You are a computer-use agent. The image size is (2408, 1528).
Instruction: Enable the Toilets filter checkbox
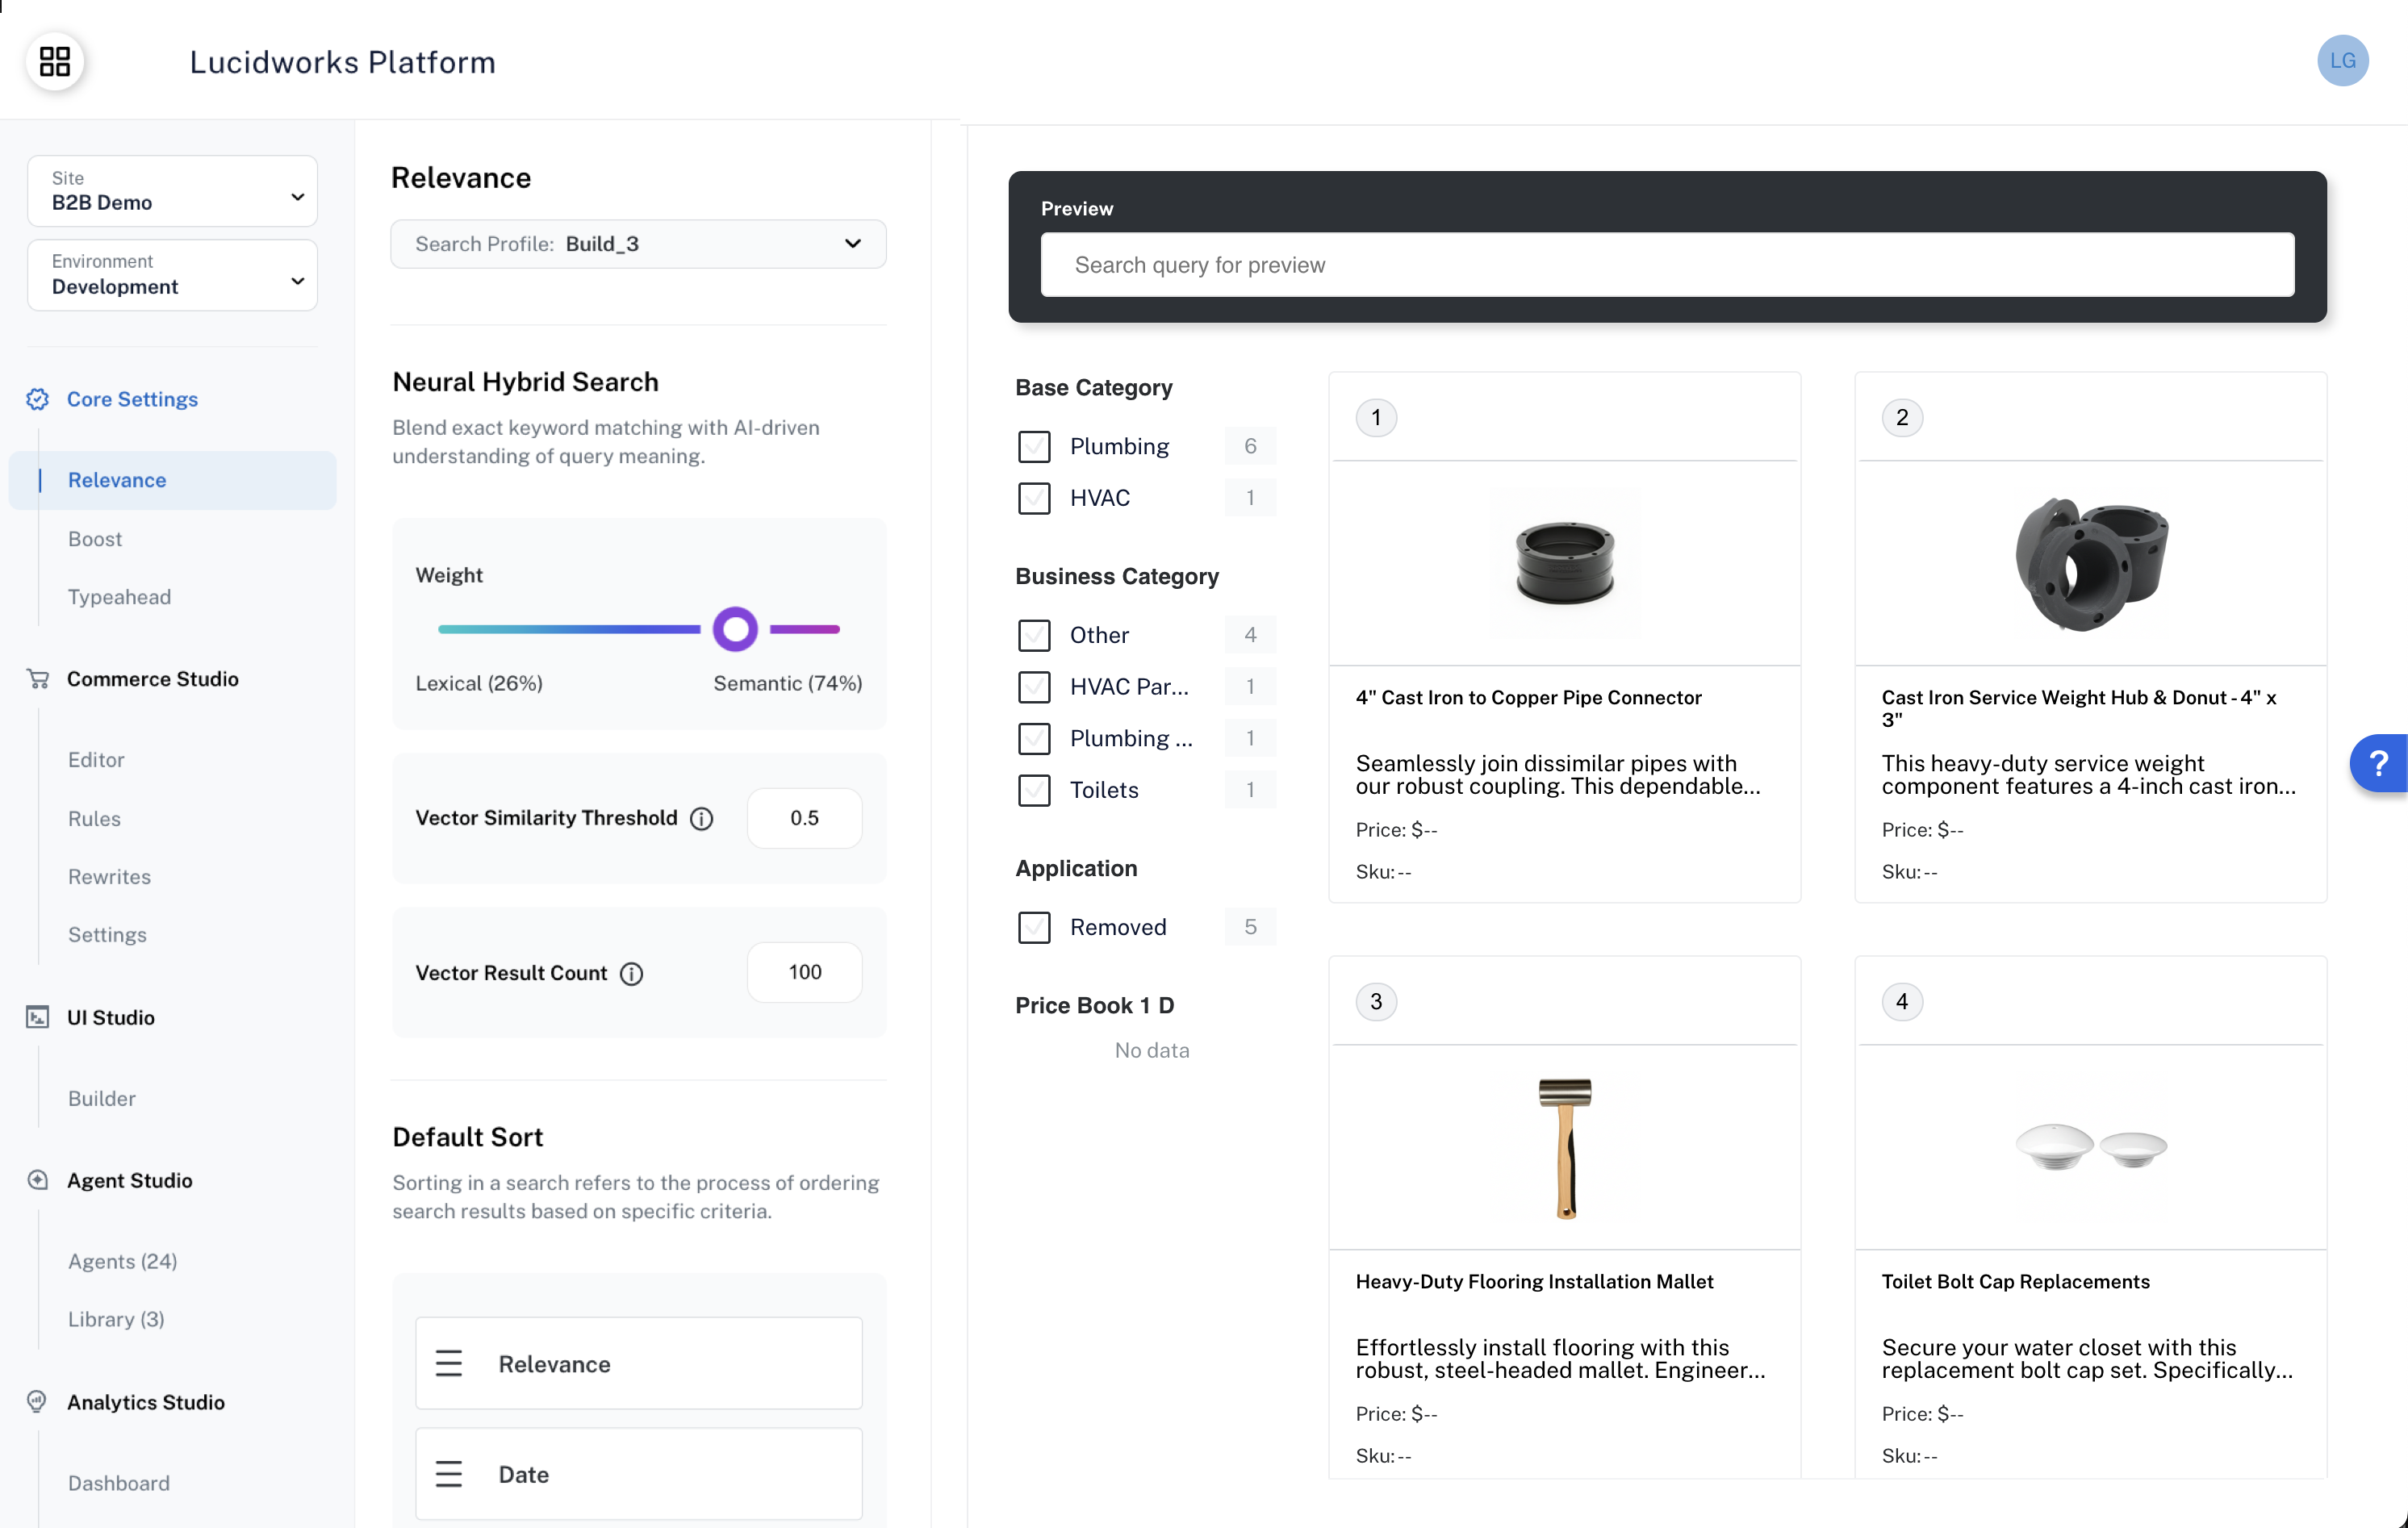click(1034, 790)
